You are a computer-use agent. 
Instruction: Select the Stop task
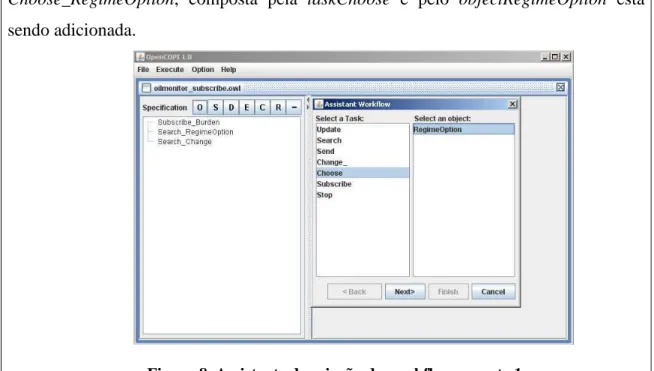click(x=362, y=194)
